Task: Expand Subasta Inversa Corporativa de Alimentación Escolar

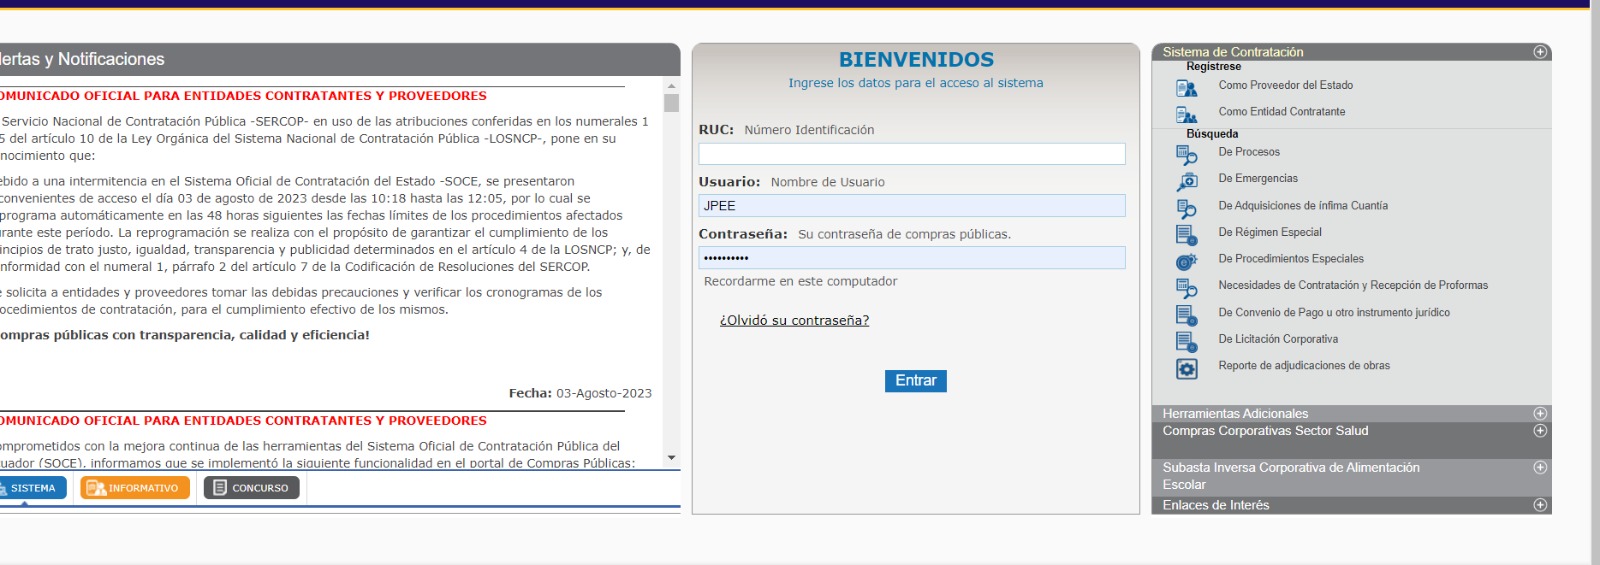Action: (1540, 467)
